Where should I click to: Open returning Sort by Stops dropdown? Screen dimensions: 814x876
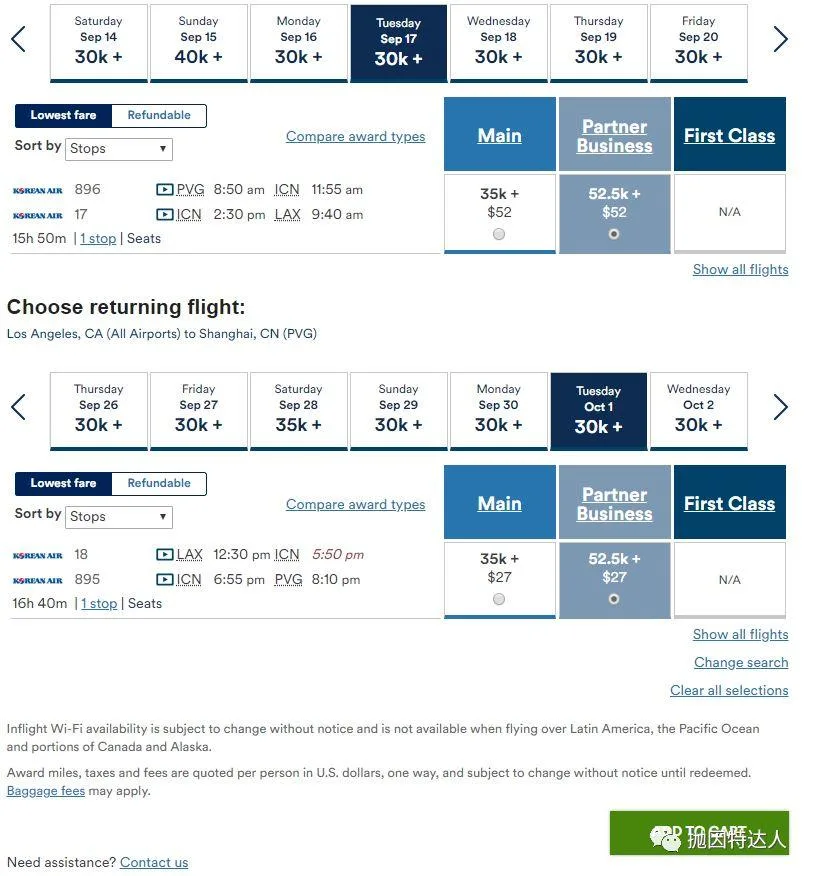click(x=120, y=517)
